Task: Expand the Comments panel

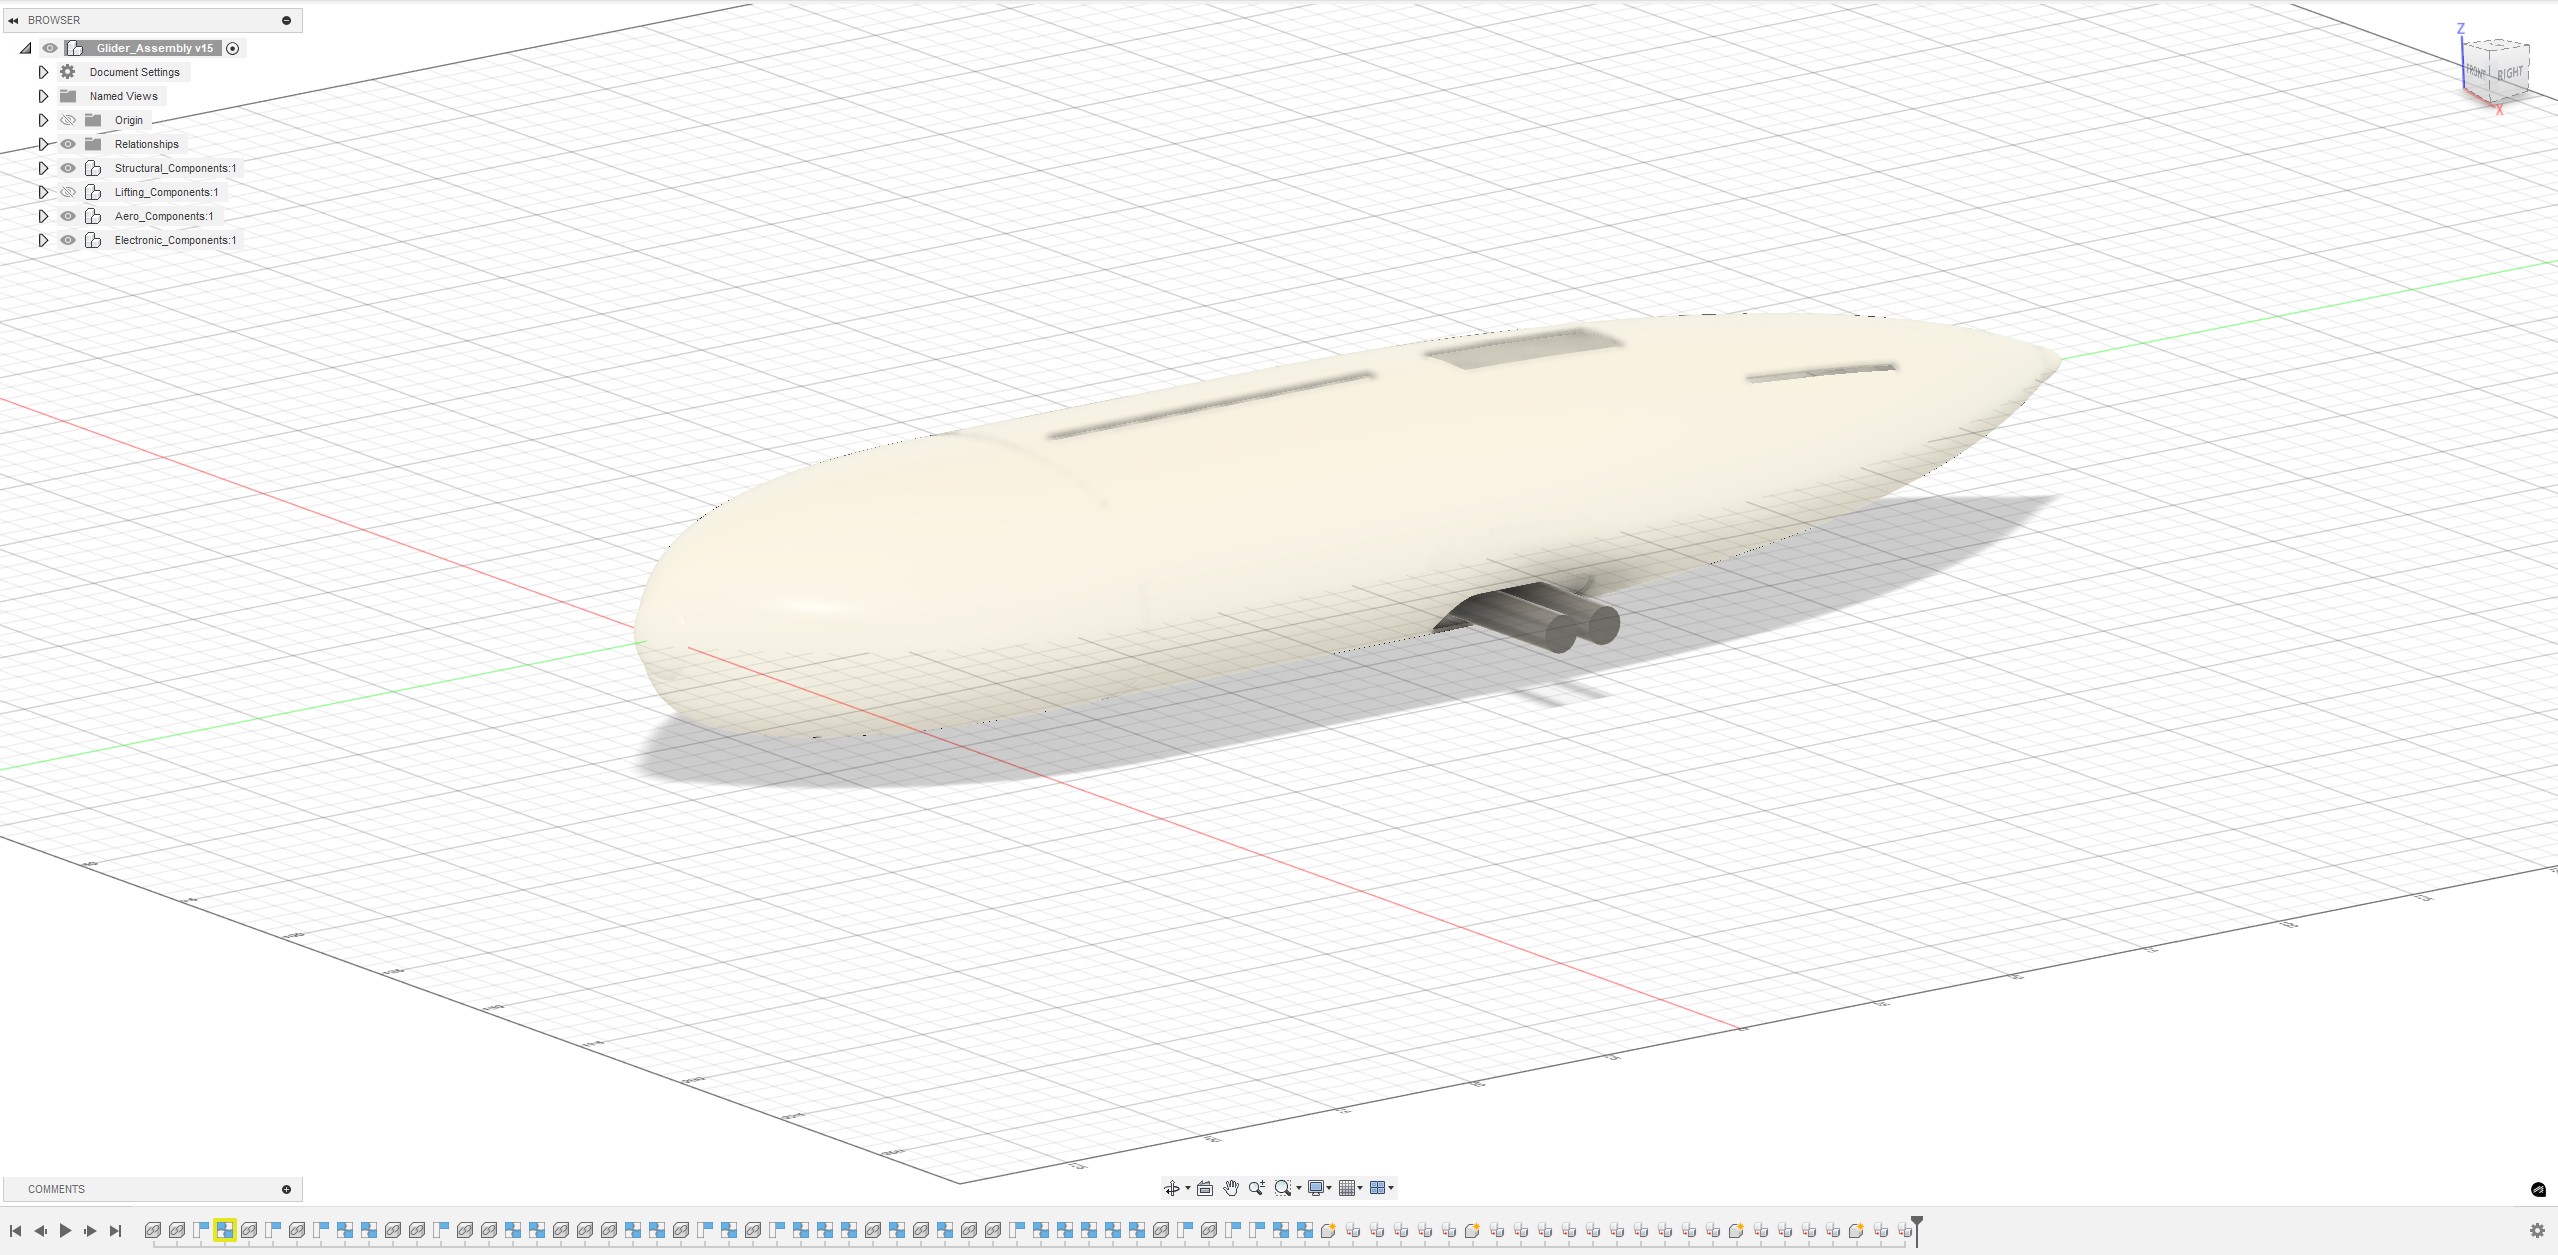Action: pos(286,1189)
